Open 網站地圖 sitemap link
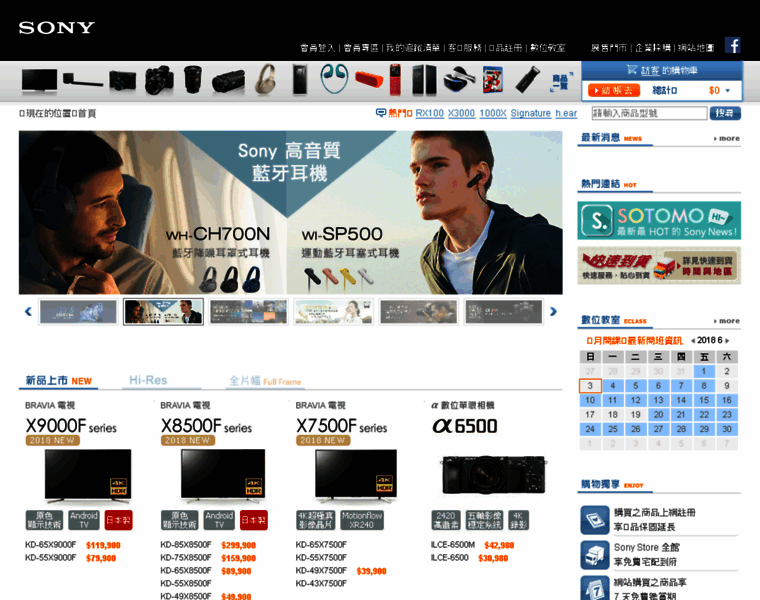760x600 pixels. point(696,47)
